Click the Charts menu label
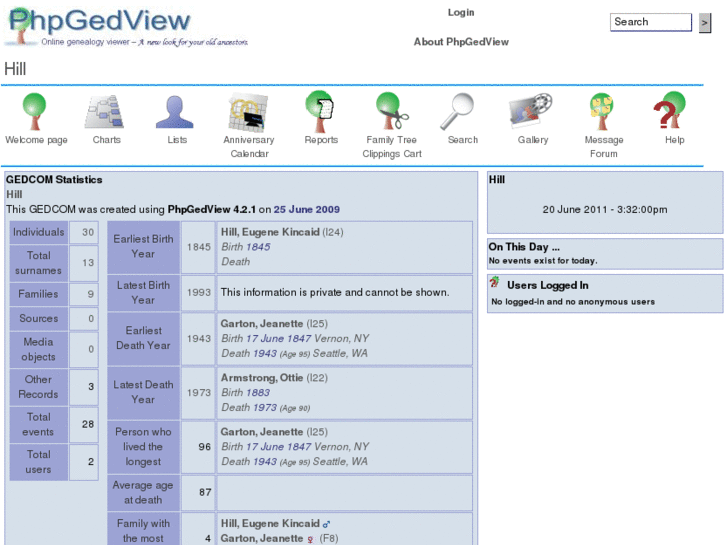The image size is (727, 545). pyautogui.click(x=107, y=140)
